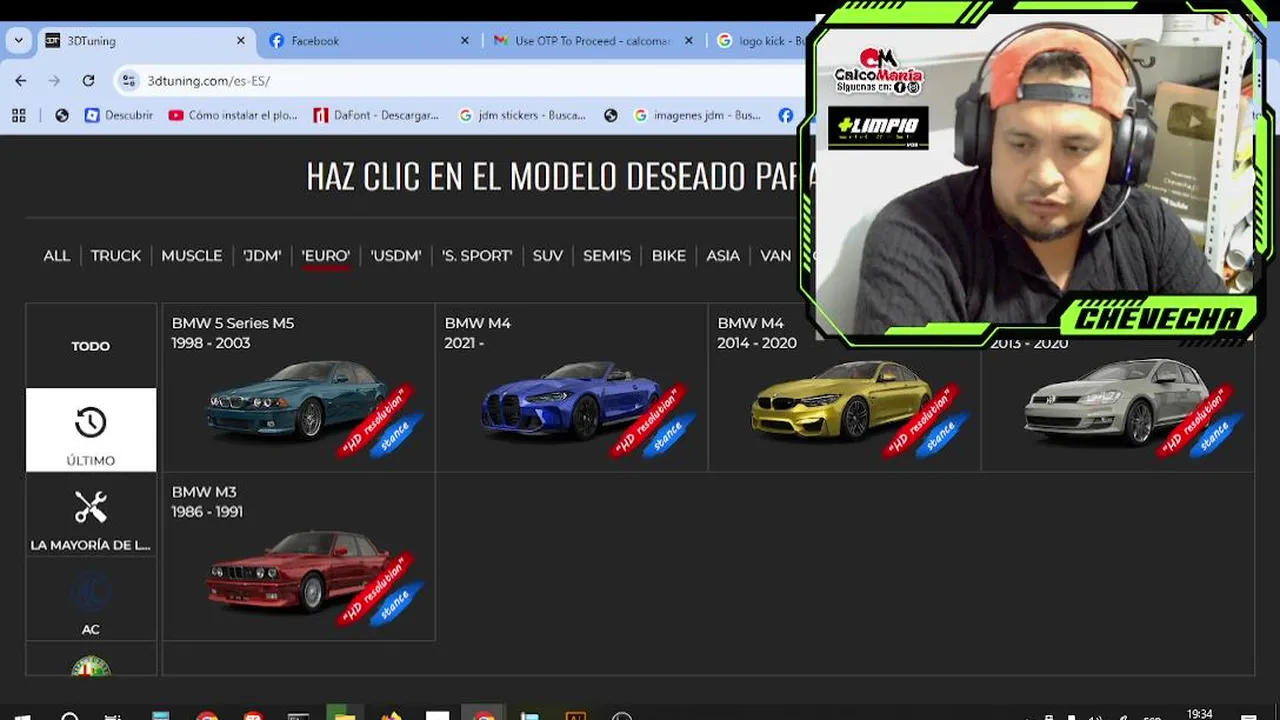Filter models by ASIA category

pyautogui.click(x=723, y=256)
